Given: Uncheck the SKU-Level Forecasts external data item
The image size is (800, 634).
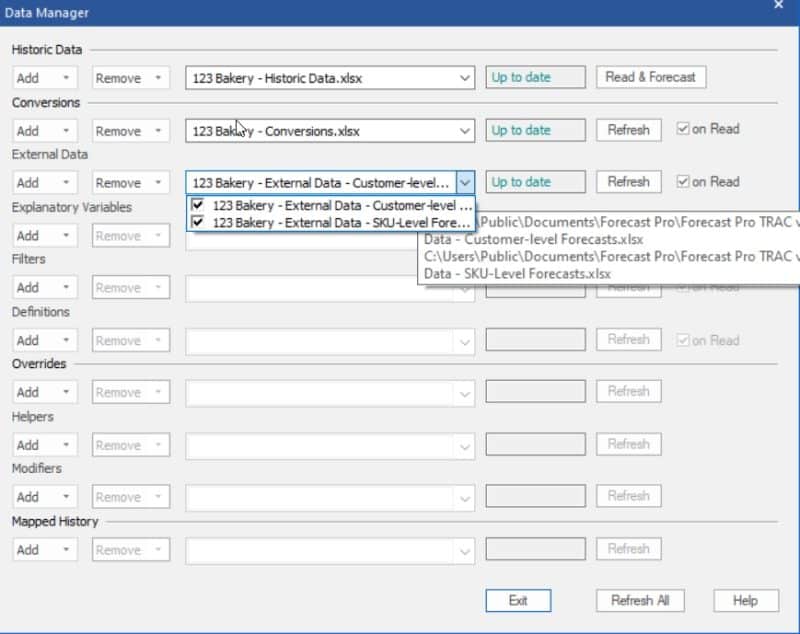Looking at the screenshot, I should [197, 222].
